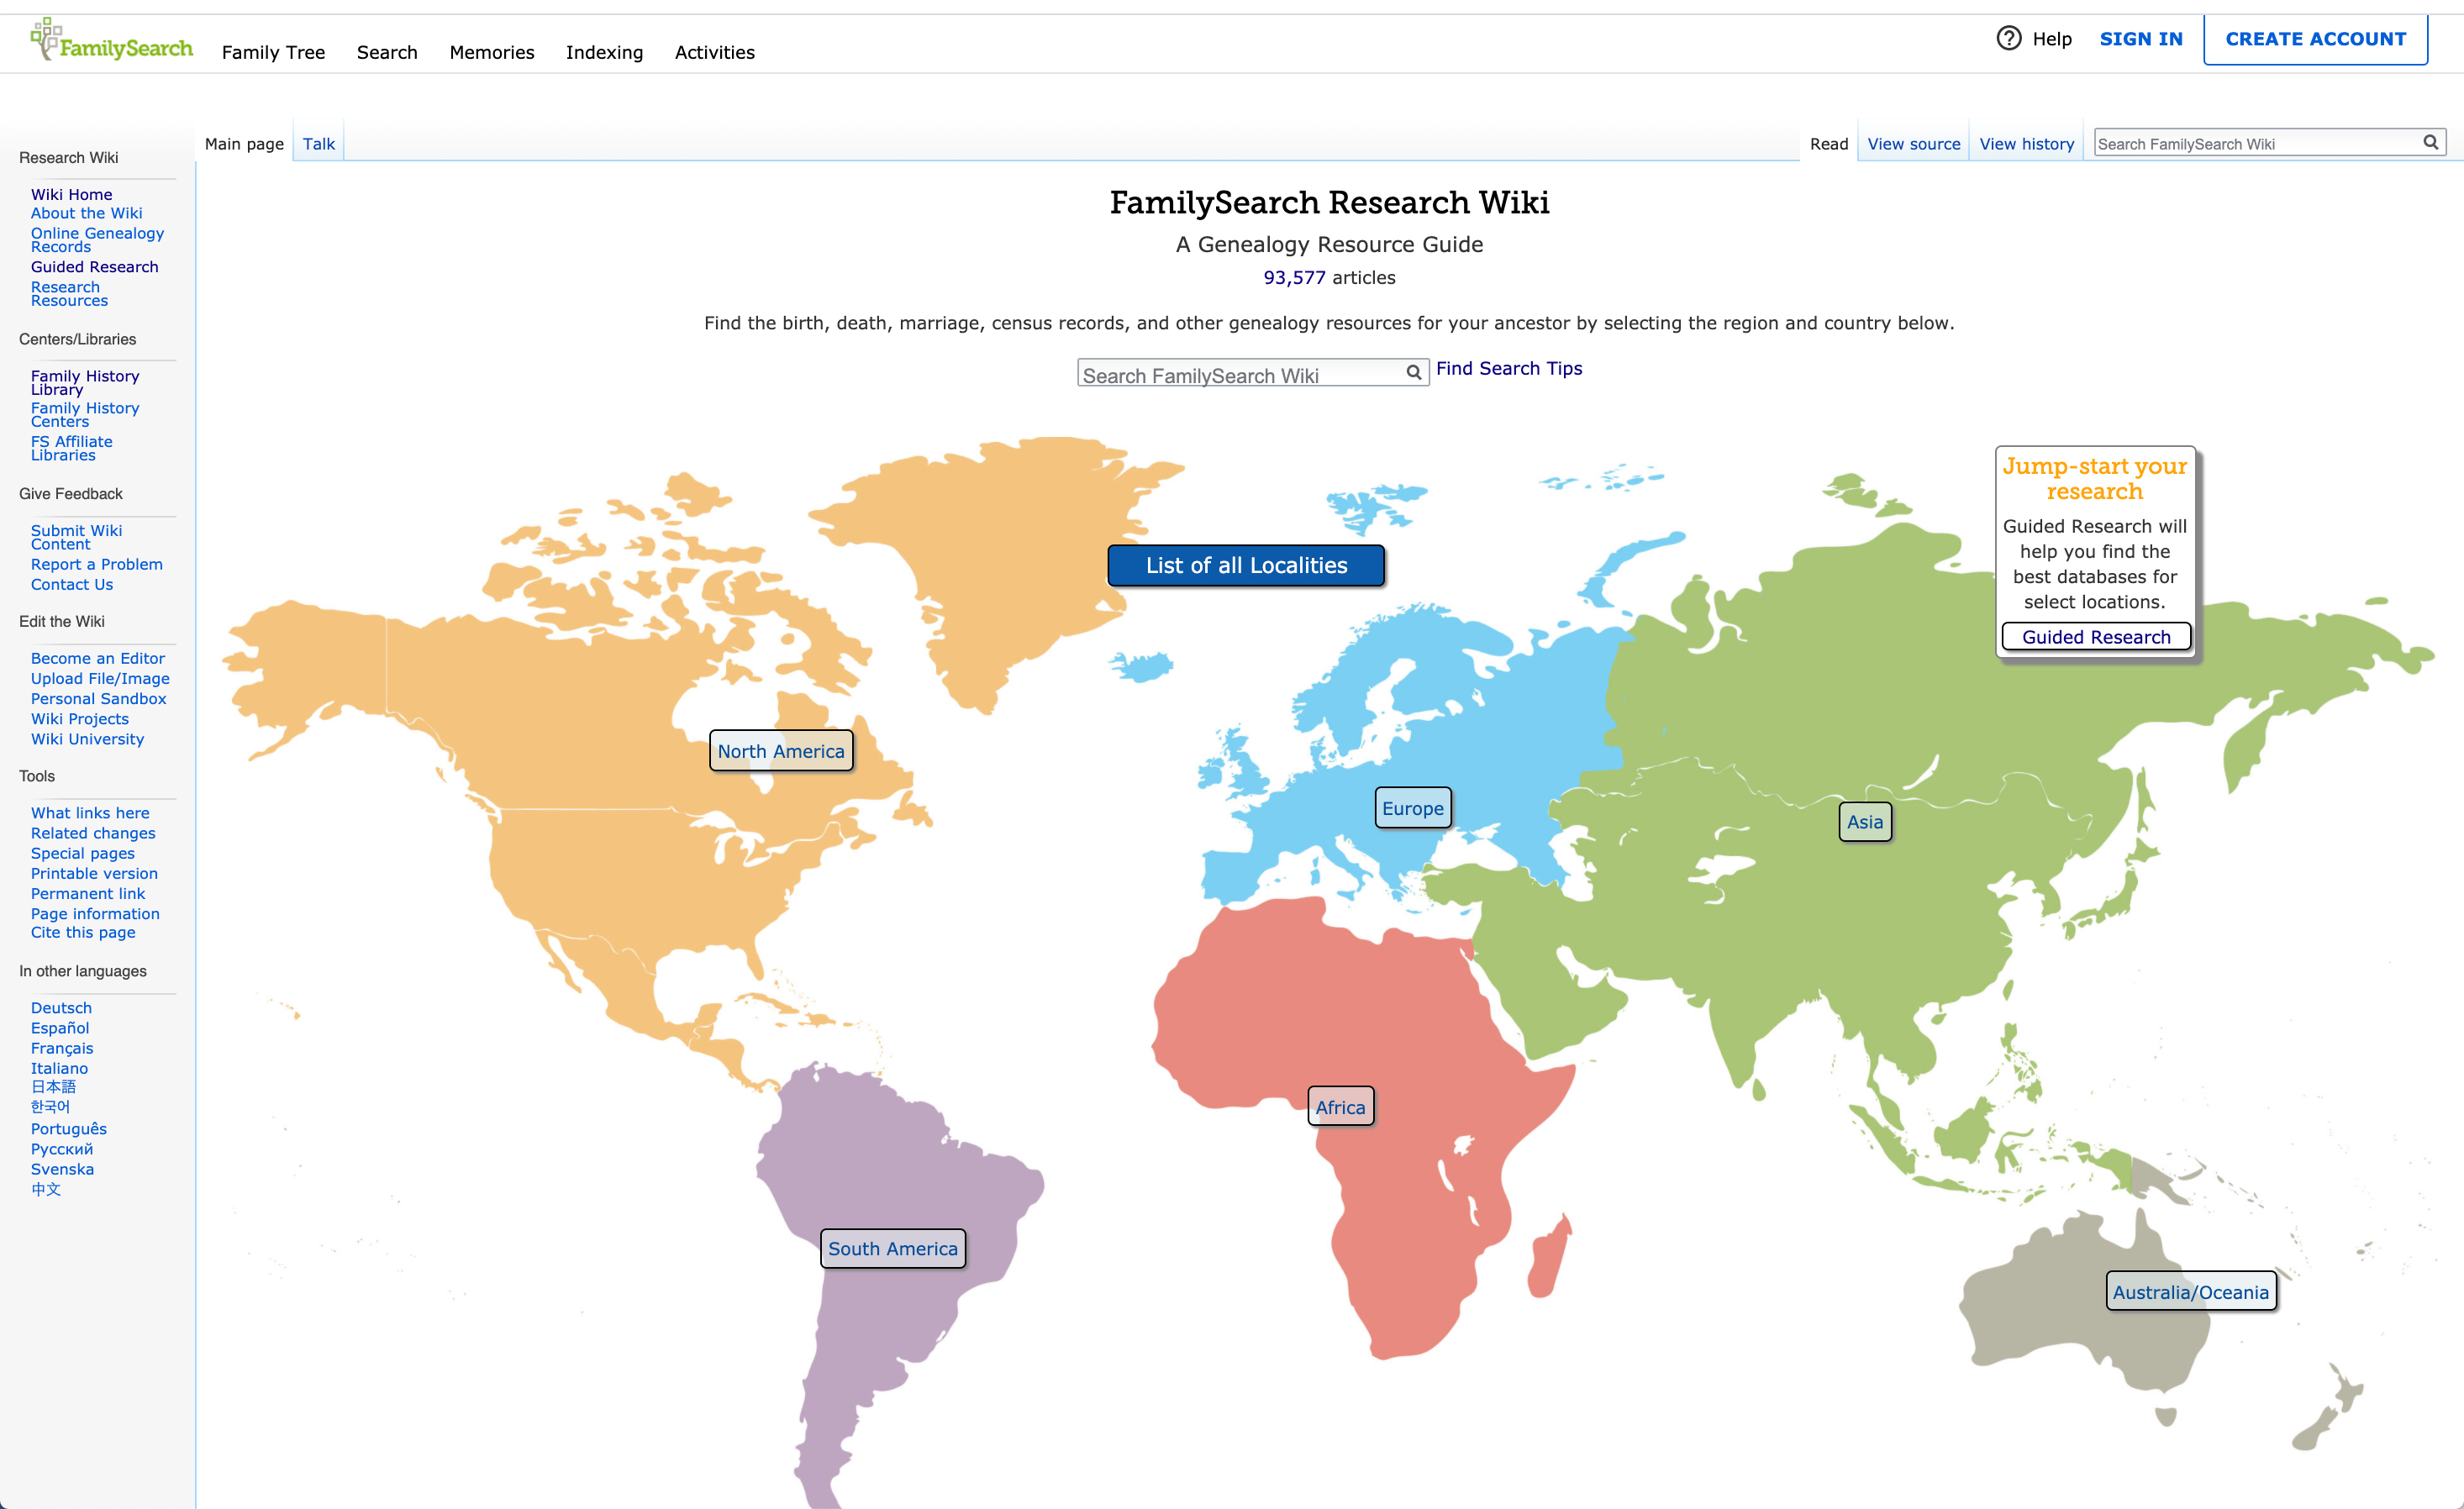The height and width of the screenshot is (1509, 2464).
Task: Click the Guided Research button in the Jump-start box
Action: pos(2095,637)
